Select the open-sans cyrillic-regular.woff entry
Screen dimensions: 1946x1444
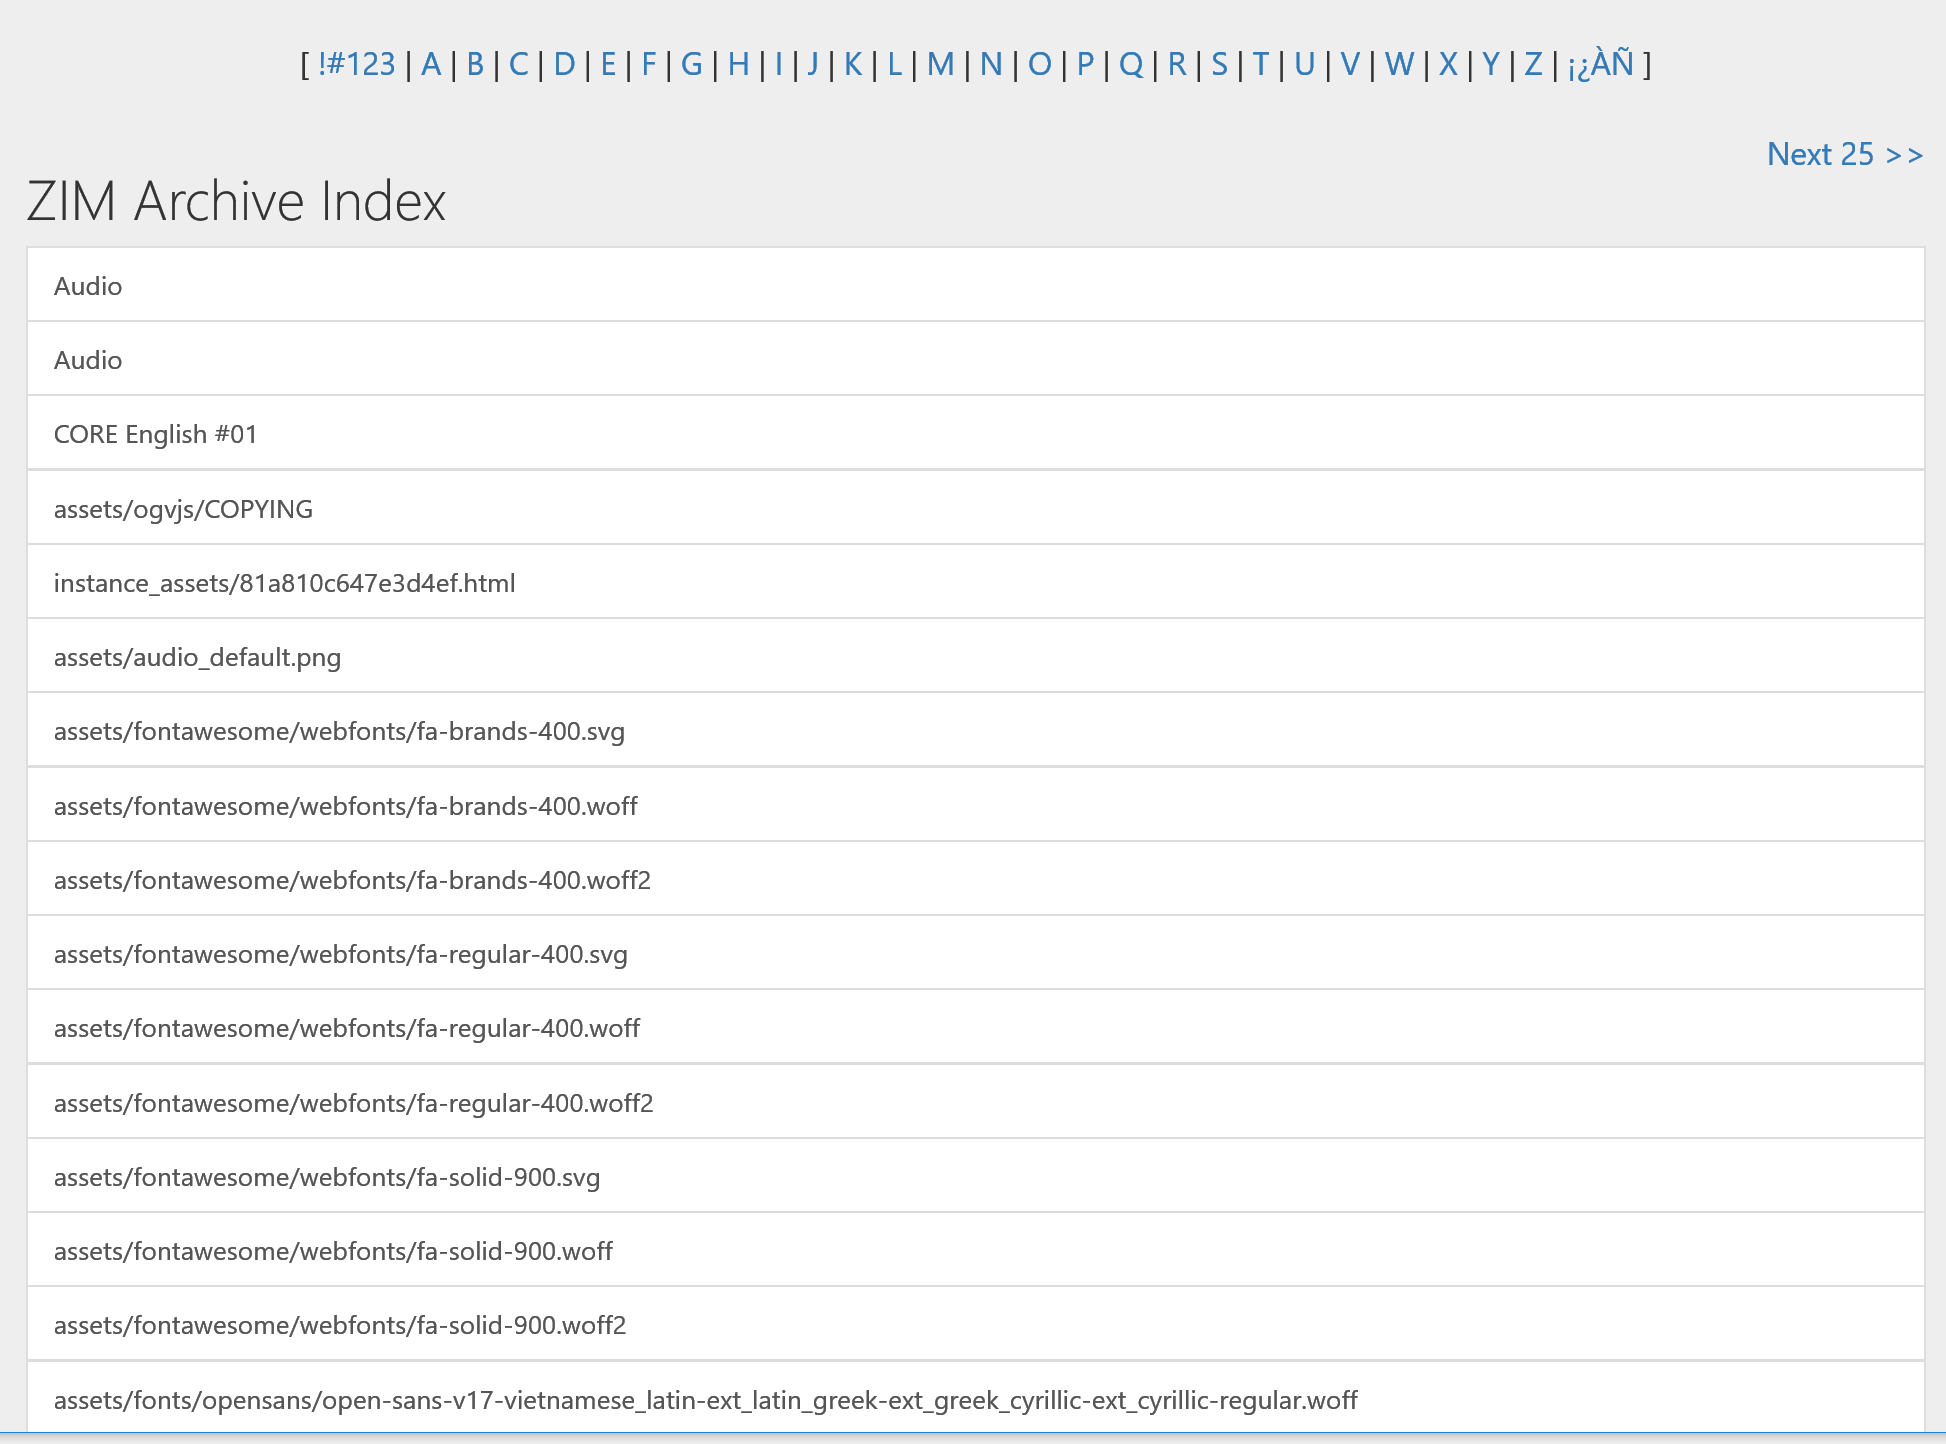705,1400
